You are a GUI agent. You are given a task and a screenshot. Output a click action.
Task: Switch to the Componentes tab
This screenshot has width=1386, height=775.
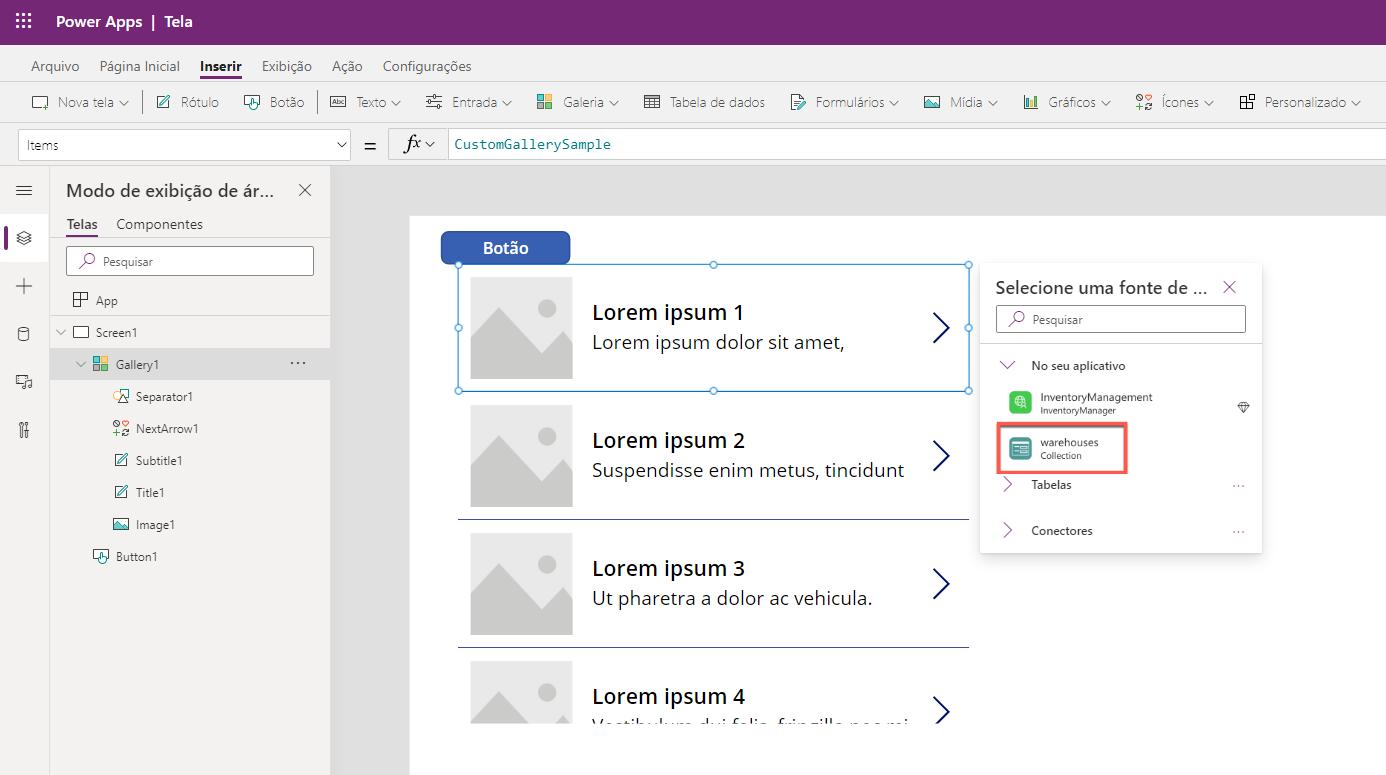point(160,224)
